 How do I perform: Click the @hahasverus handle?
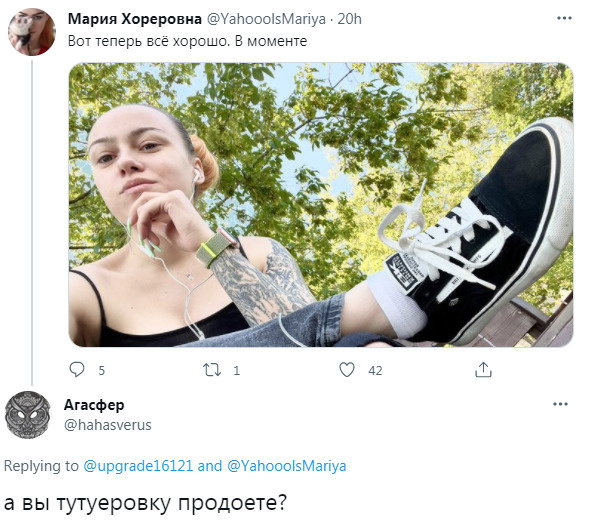[108, 425]
